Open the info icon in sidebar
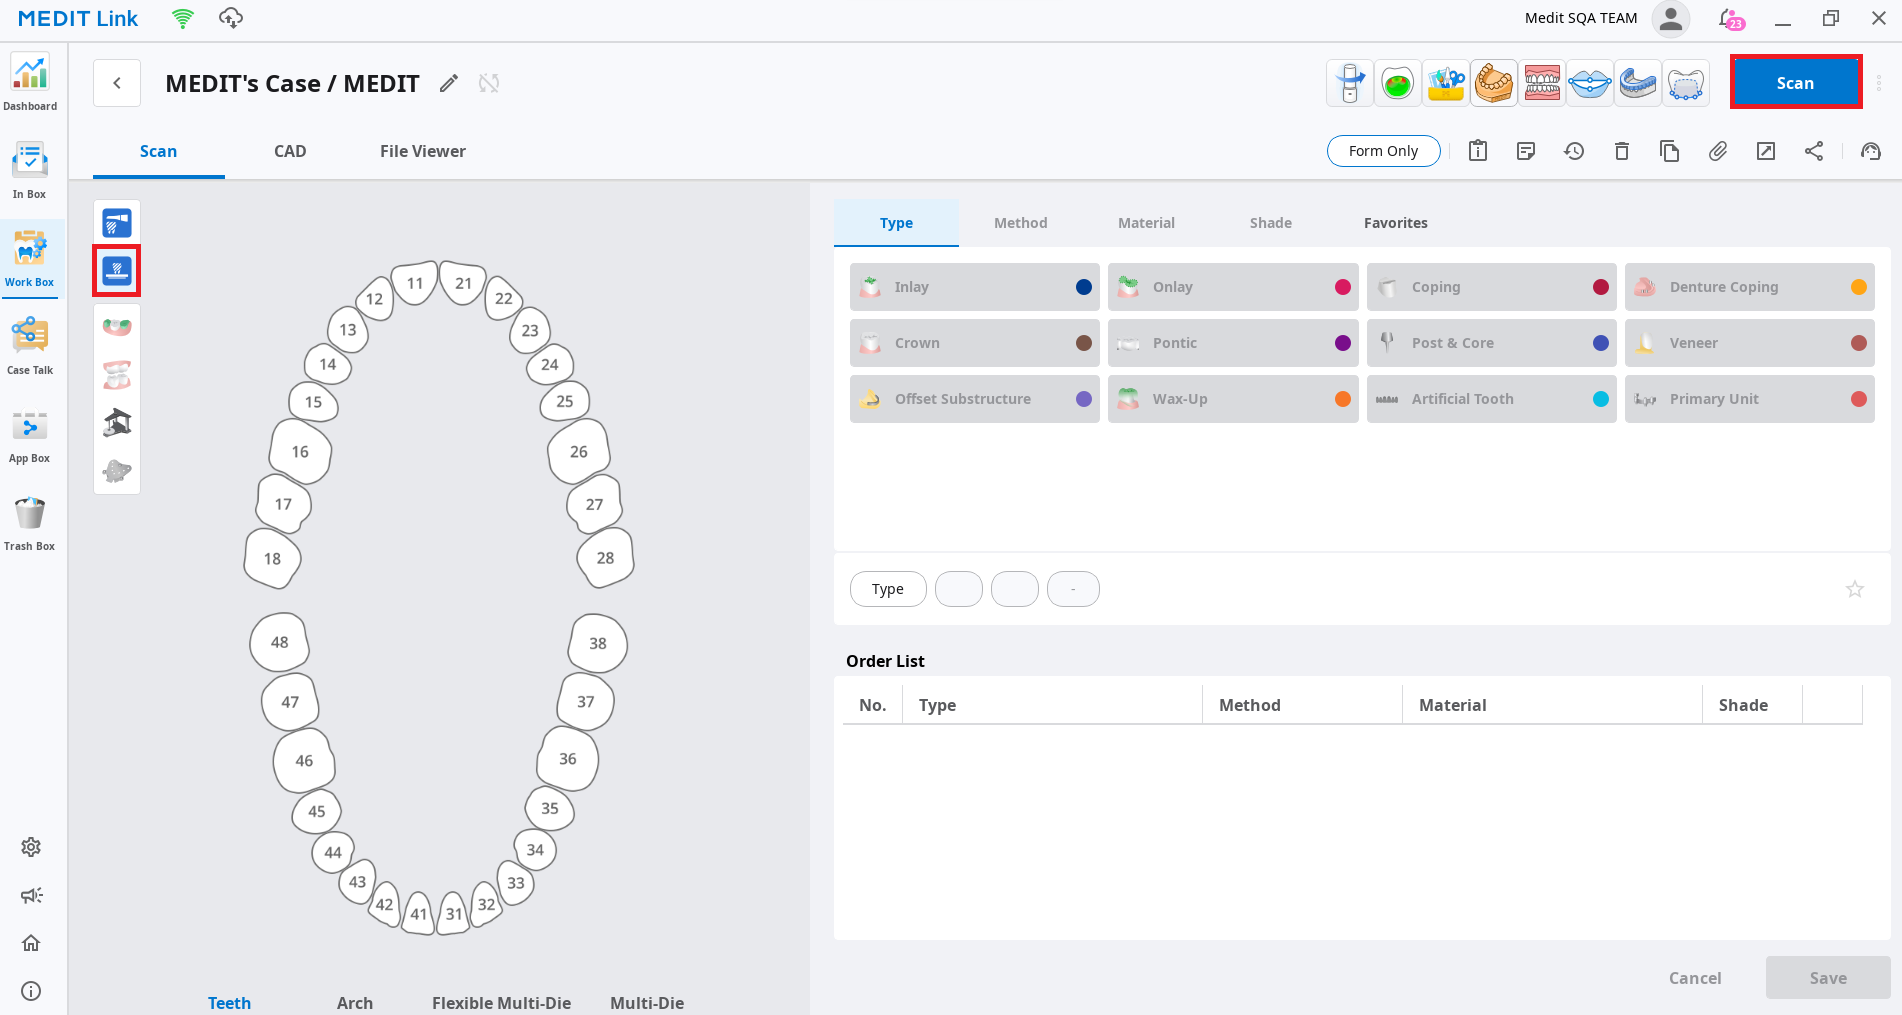This screenshot has height=1015, width=1902. pyautogui.click(x=31, y=991)
